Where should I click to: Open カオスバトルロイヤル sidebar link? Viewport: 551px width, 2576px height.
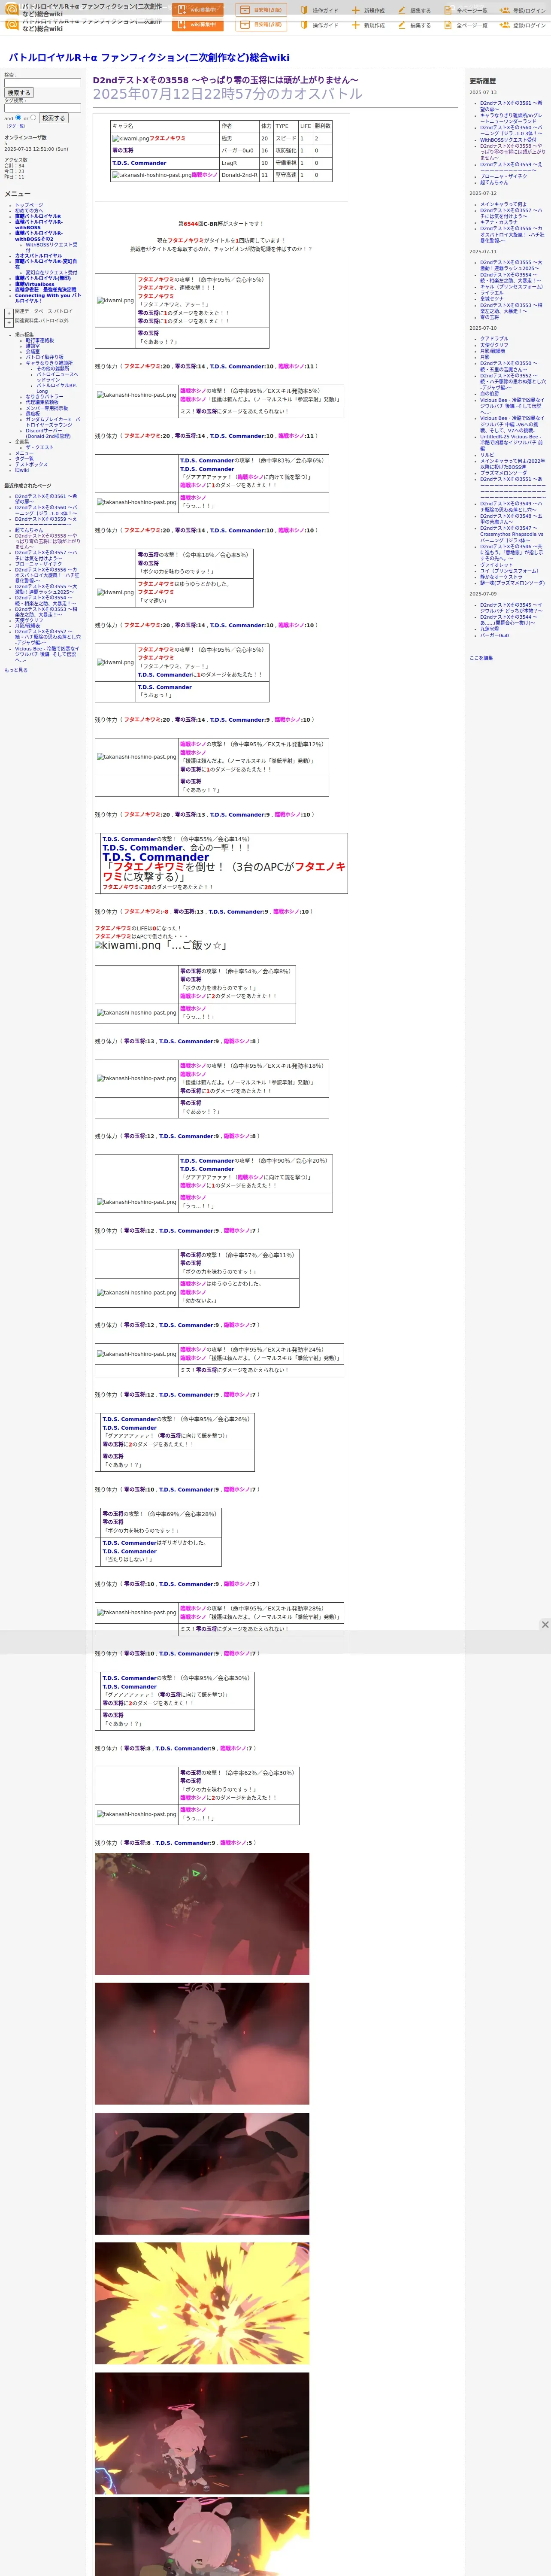[x=38, y=256]
